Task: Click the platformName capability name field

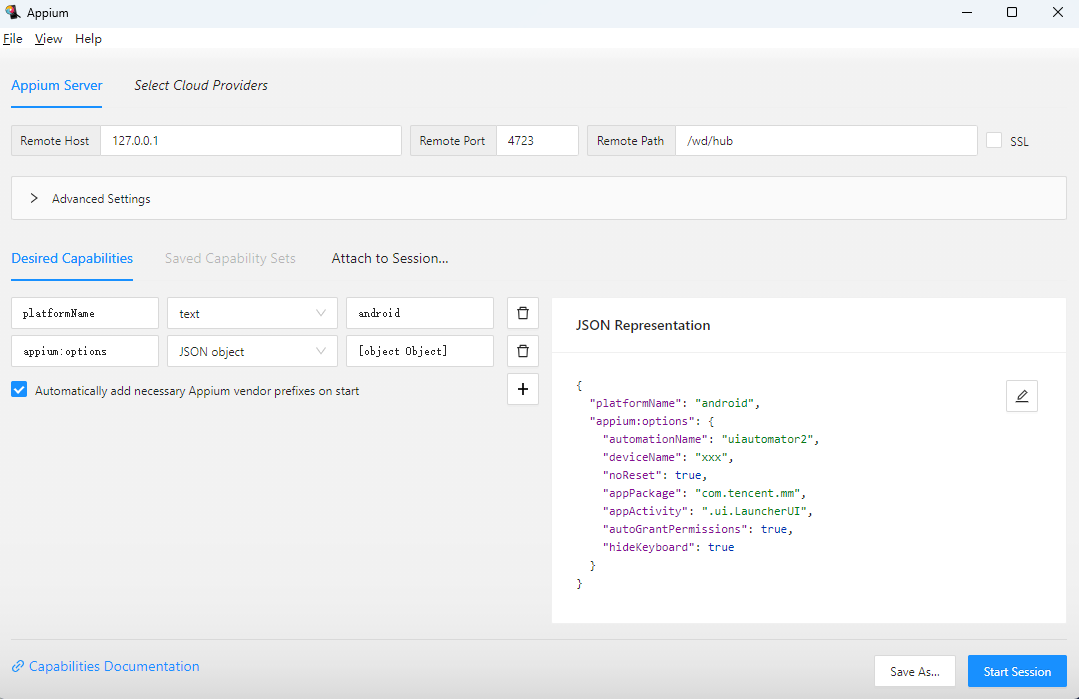Action: [x=85, y=313]
